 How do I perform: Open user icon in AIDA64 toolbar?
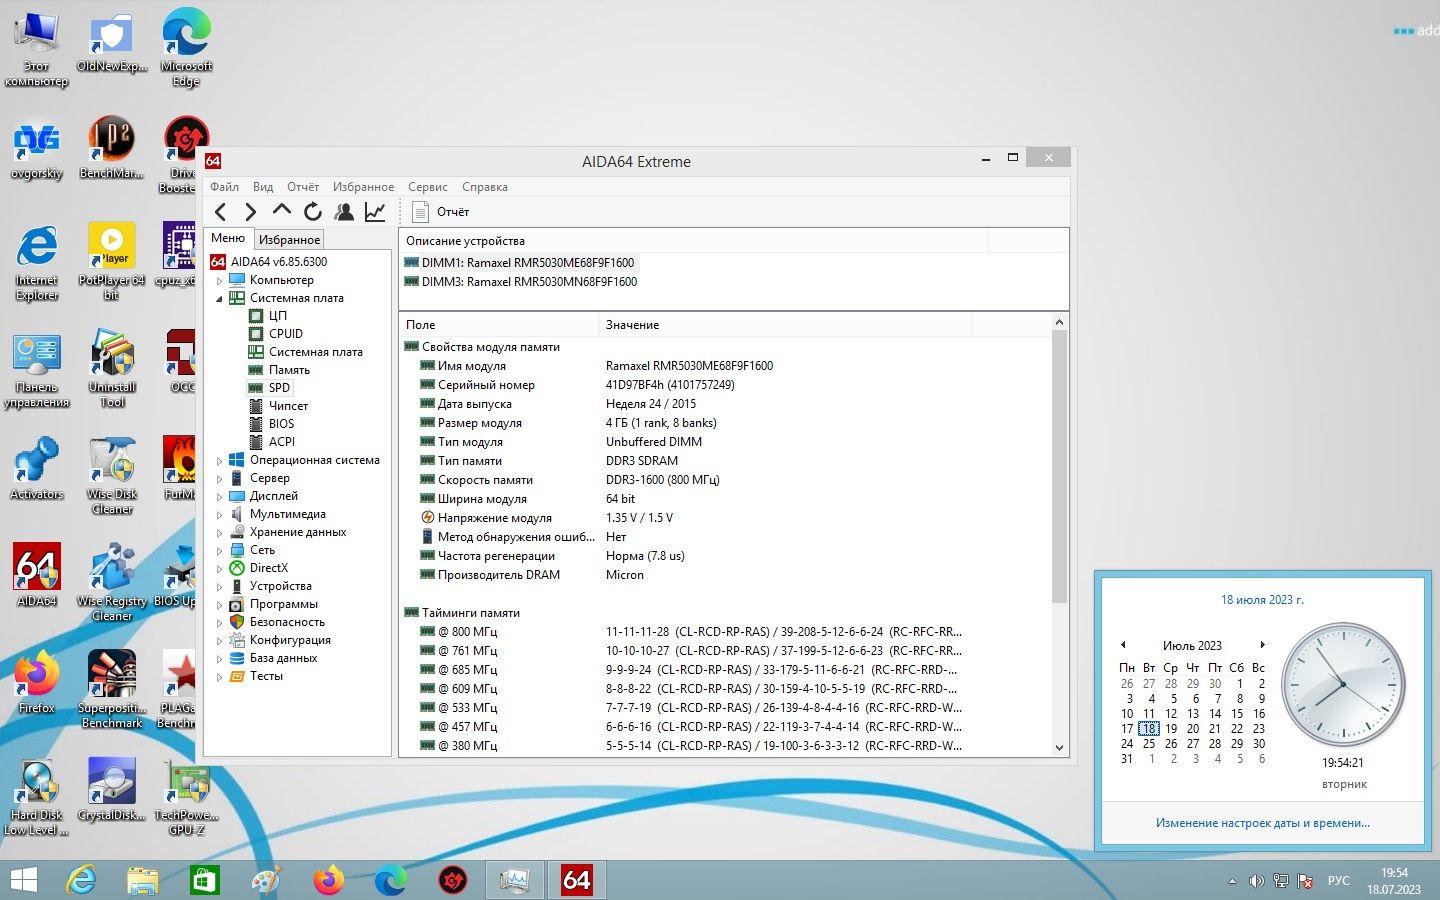(344, 211)
